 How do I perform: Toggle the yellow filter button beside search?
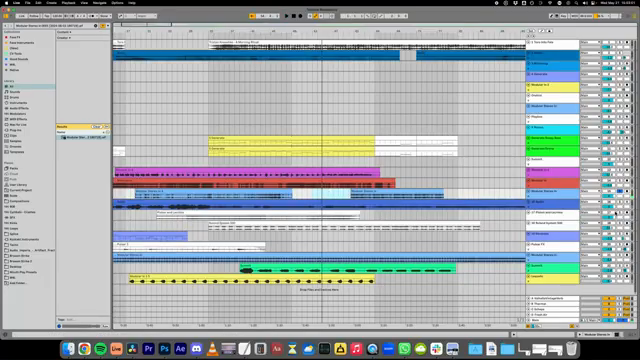pyautogui.click(x=102, y=26)
